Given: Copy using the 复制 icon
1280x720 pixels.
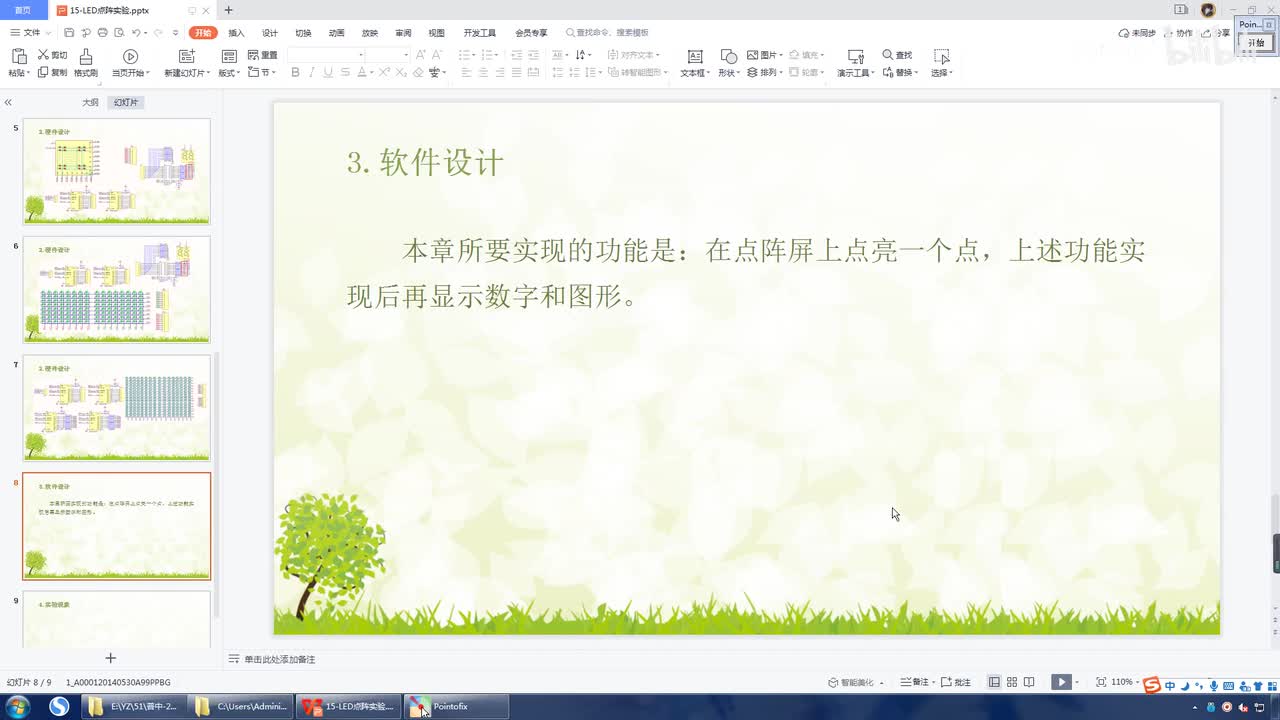Looking at the screenshot, I should click(x=43, y=72).
